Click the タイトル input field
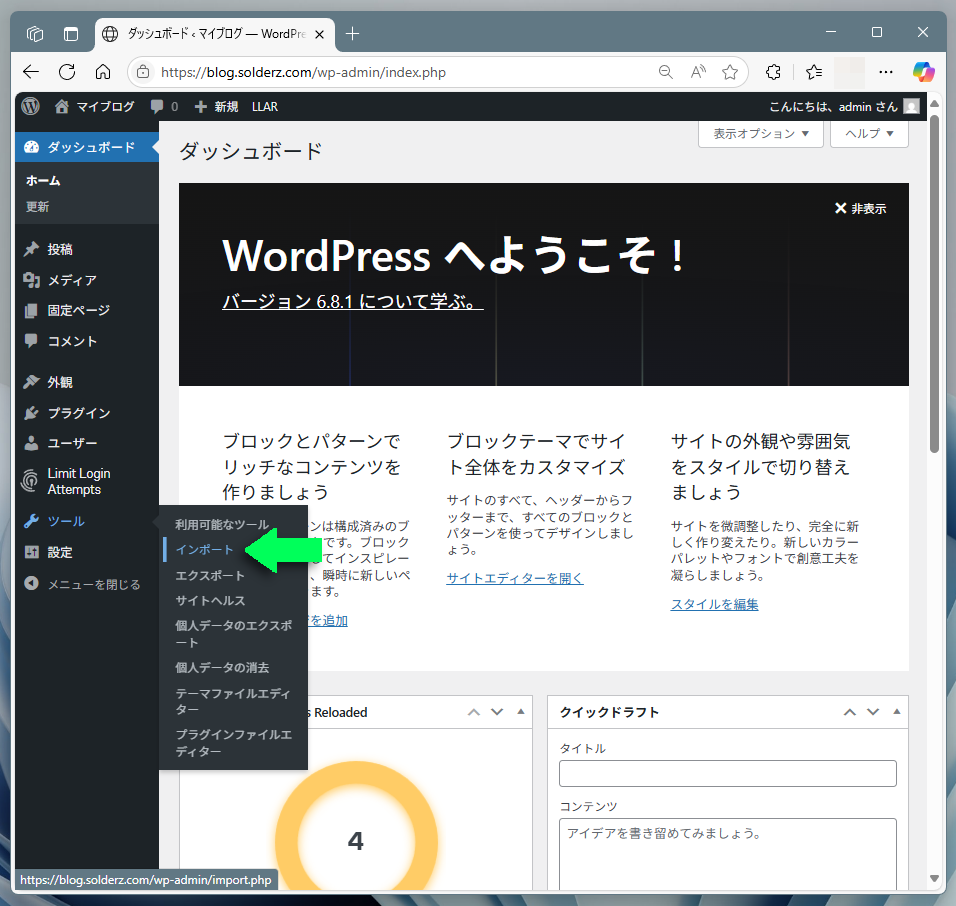Image resolution: width=956 pixels, height=906 pixels. (x=727, y=774)
